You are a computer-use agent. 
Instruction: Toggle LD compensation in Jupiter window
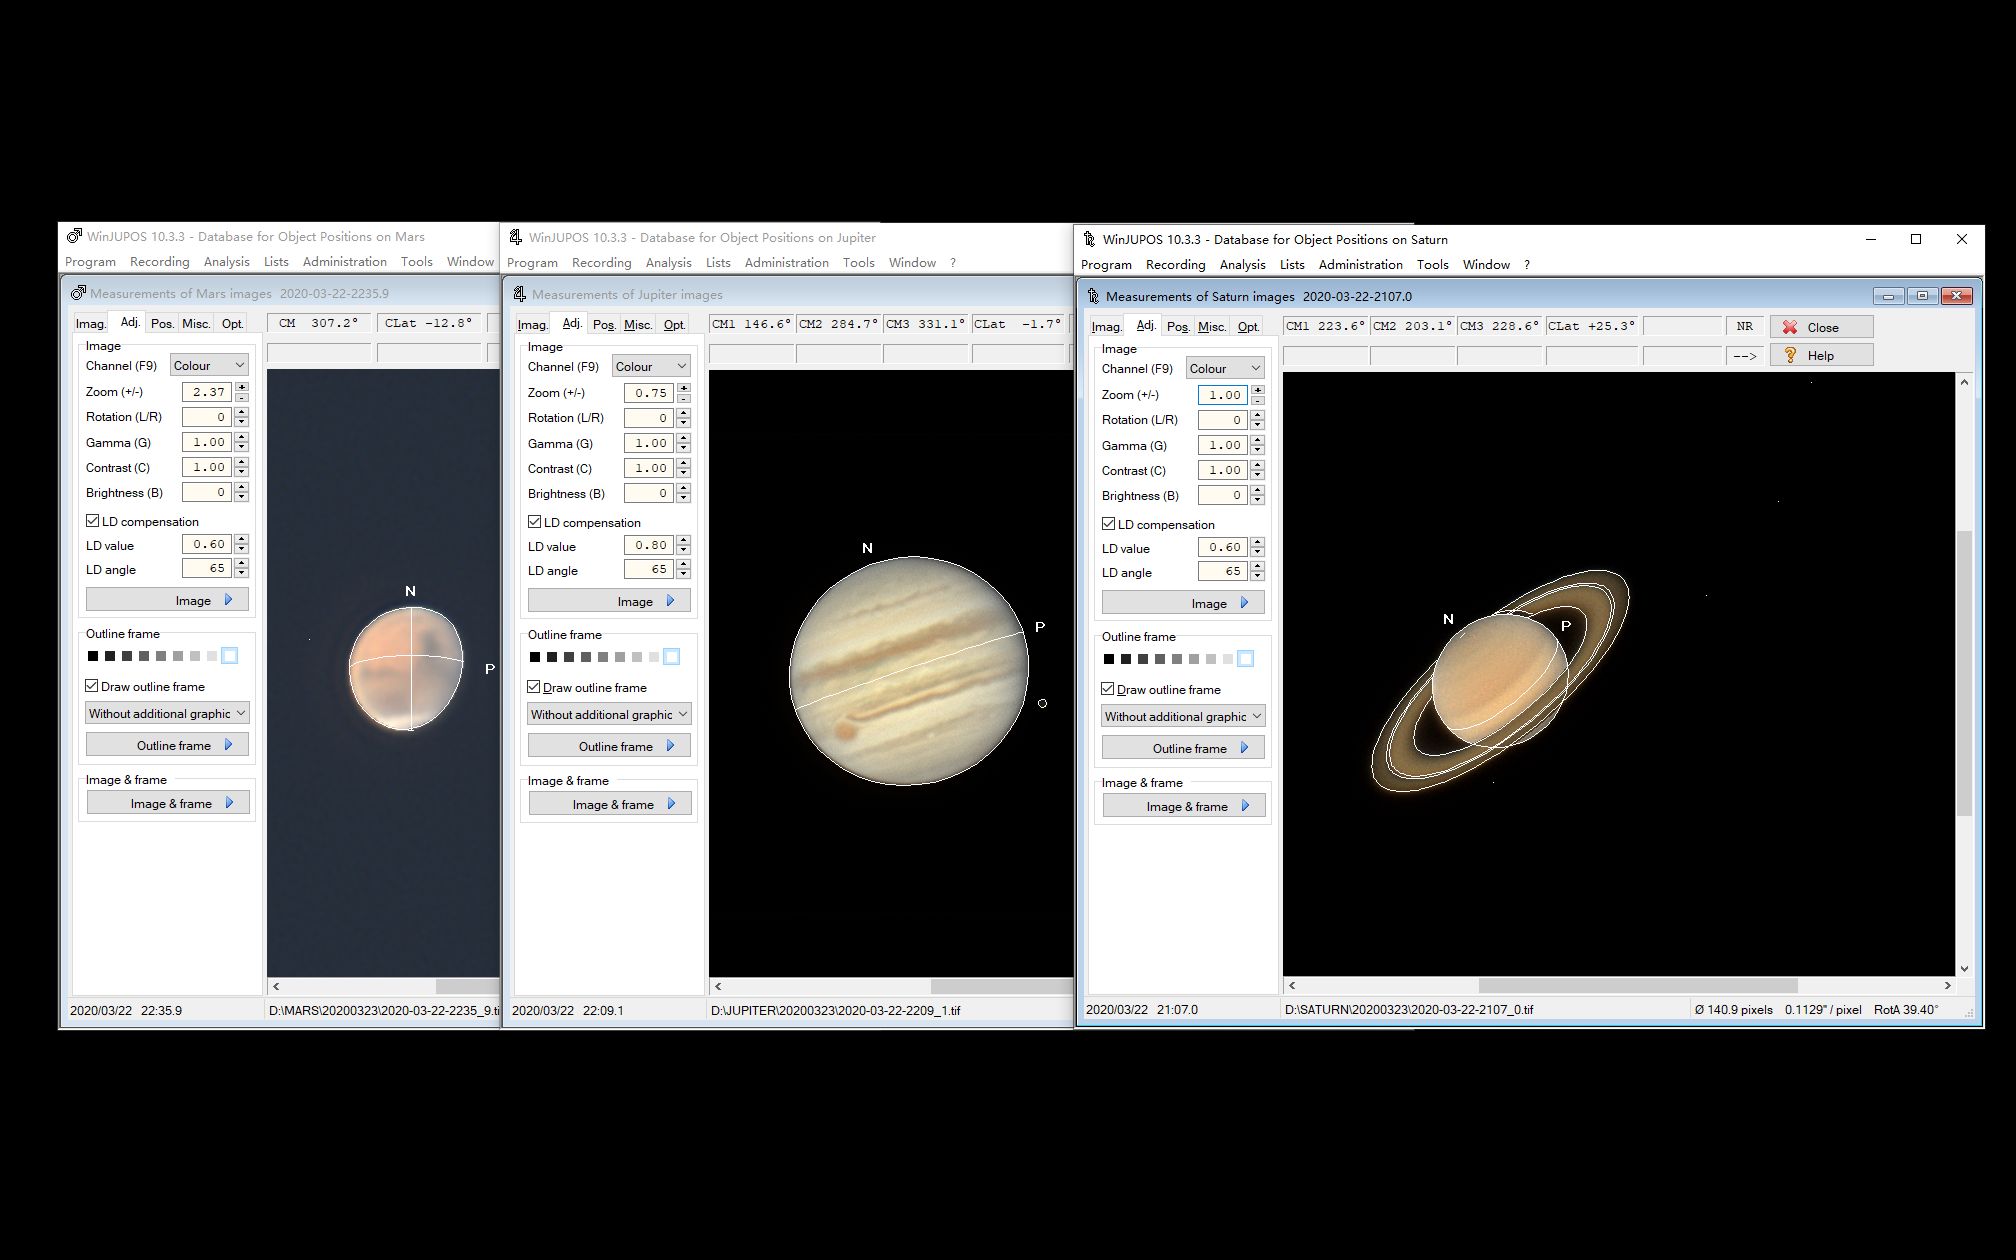[534, 522]
